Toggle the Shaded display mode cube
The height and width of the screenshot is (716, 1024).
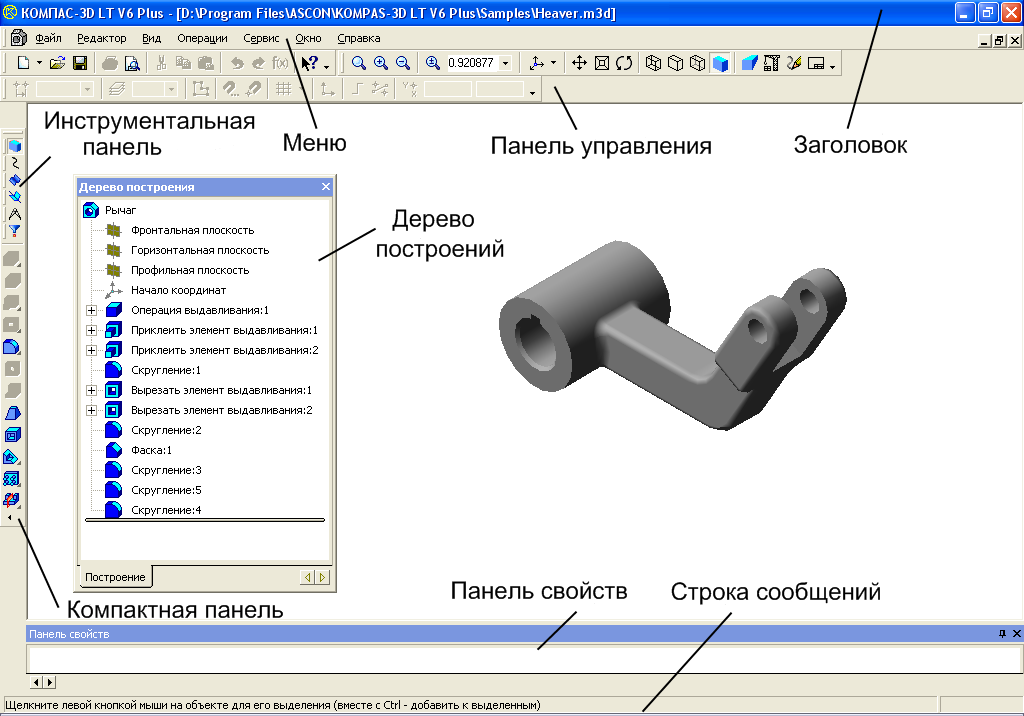pyautogui.click(x=720, y=63)
